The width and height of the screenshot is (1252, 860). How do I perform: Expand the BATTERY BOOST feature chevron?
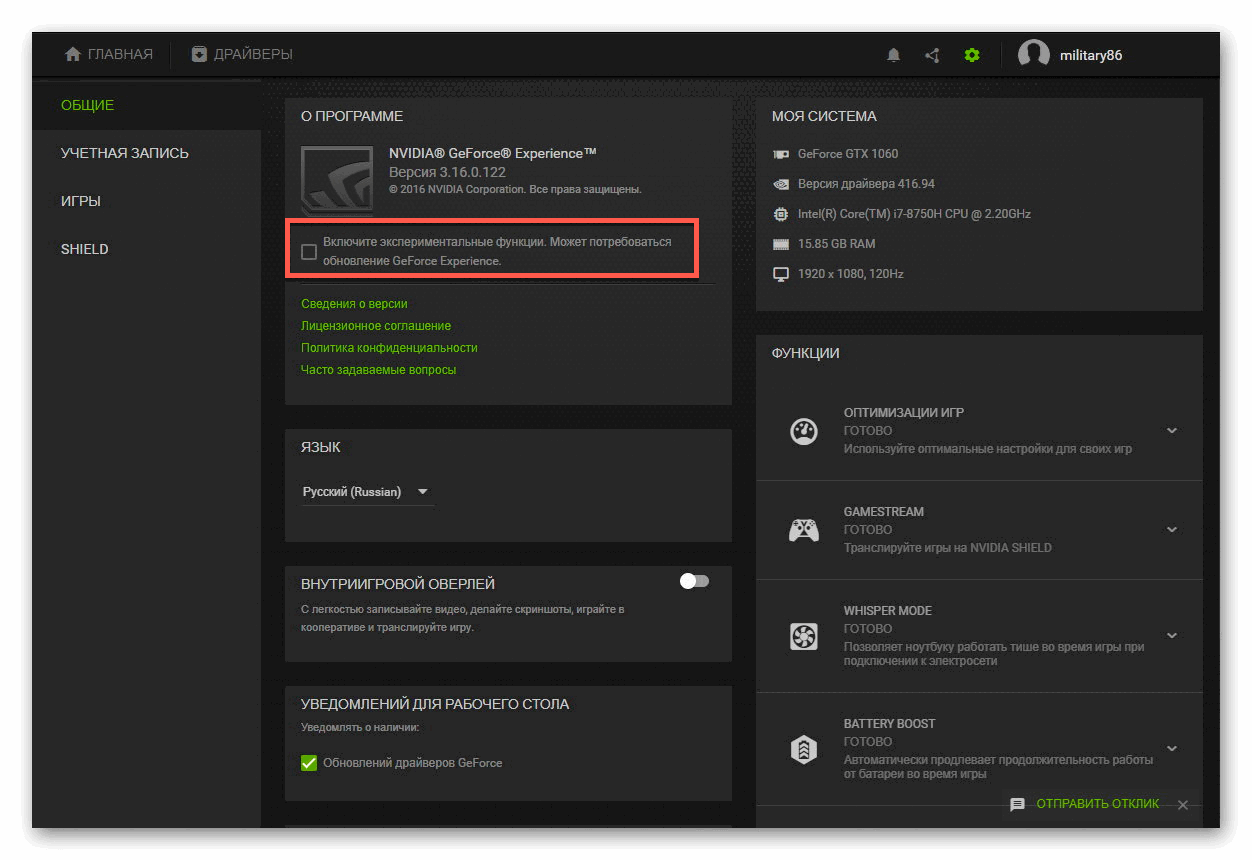(x=1172, y=749)
